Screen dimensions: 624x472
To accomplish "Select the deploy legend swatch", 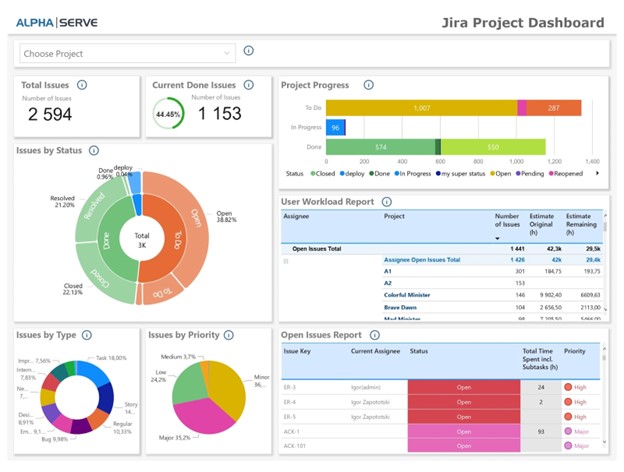I will [342, 174].
